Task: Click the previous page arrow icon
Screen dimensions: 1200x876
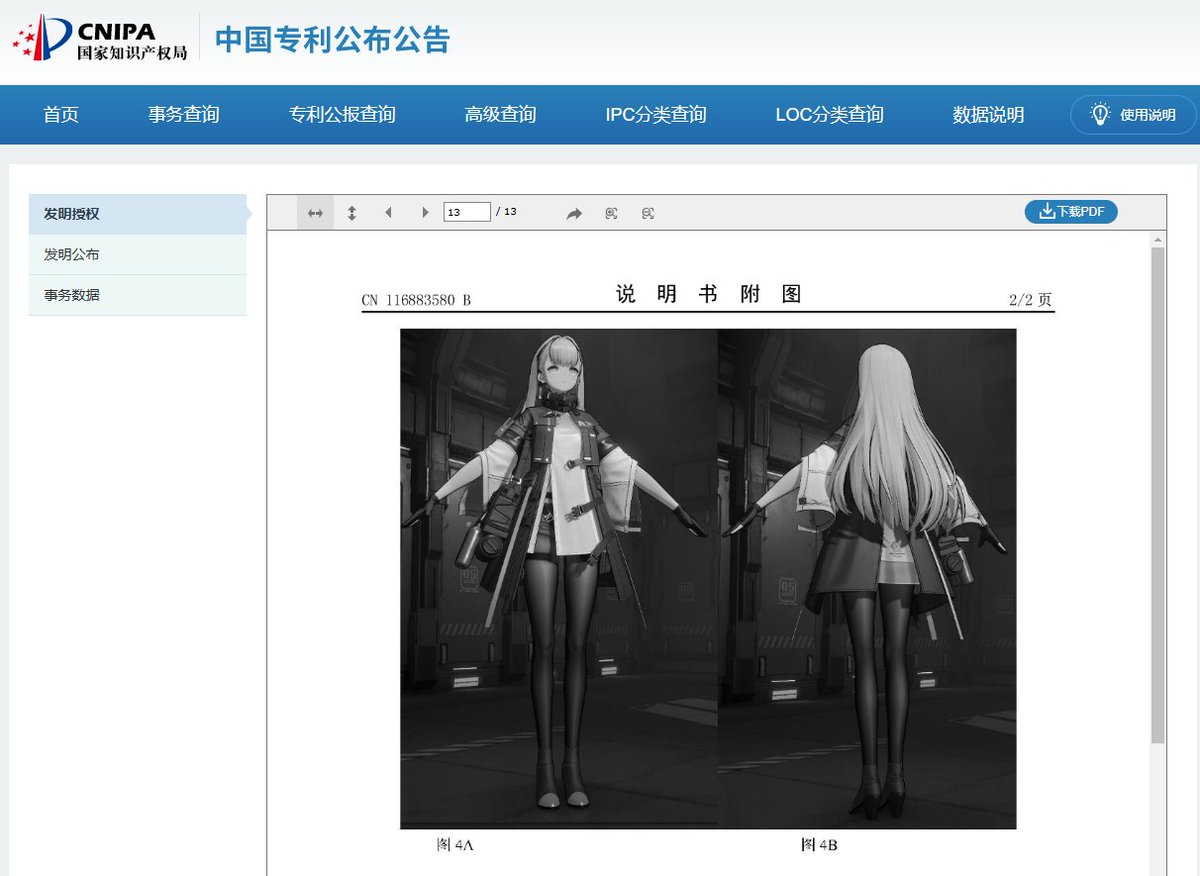Action: [388, 212]
